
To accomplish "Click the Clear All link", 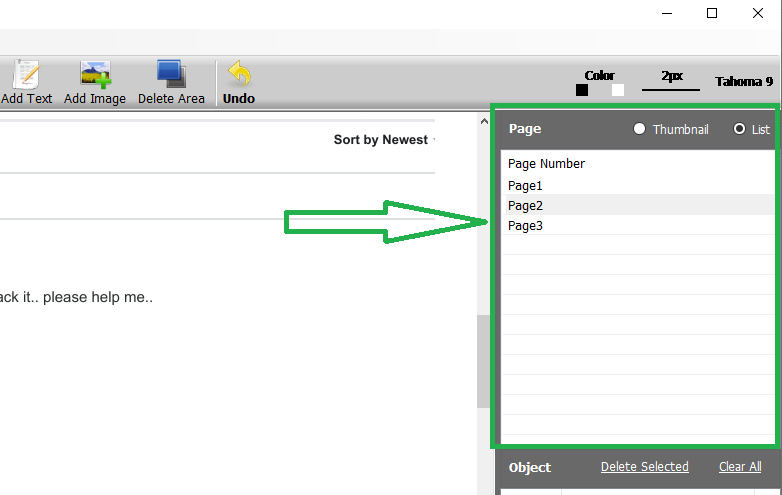I will pos(740,467).
